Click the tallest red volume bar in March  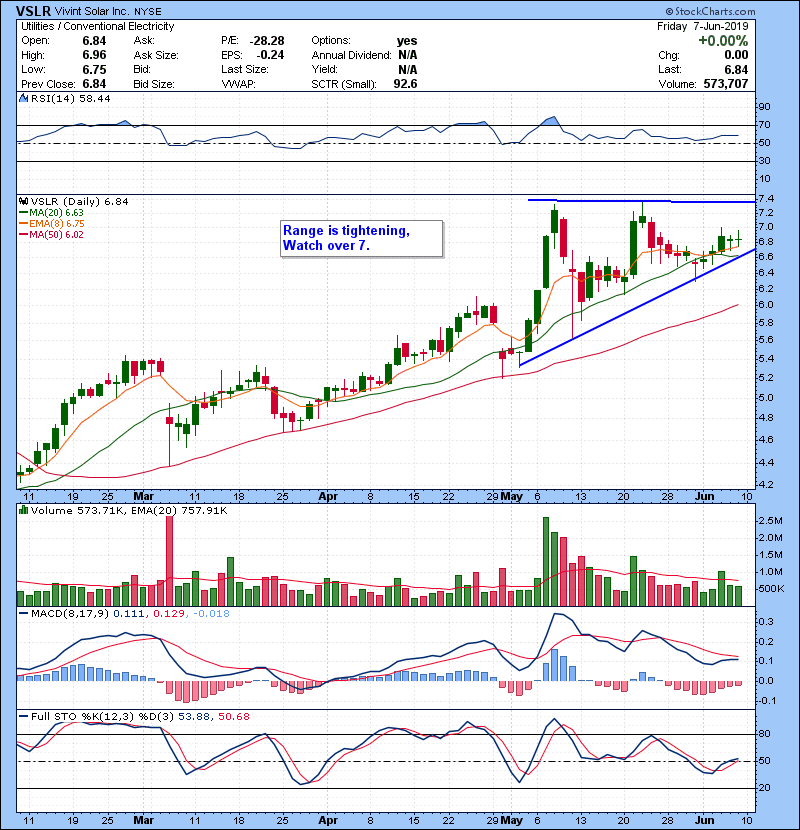pyautogui.click(x=169, y=561)
